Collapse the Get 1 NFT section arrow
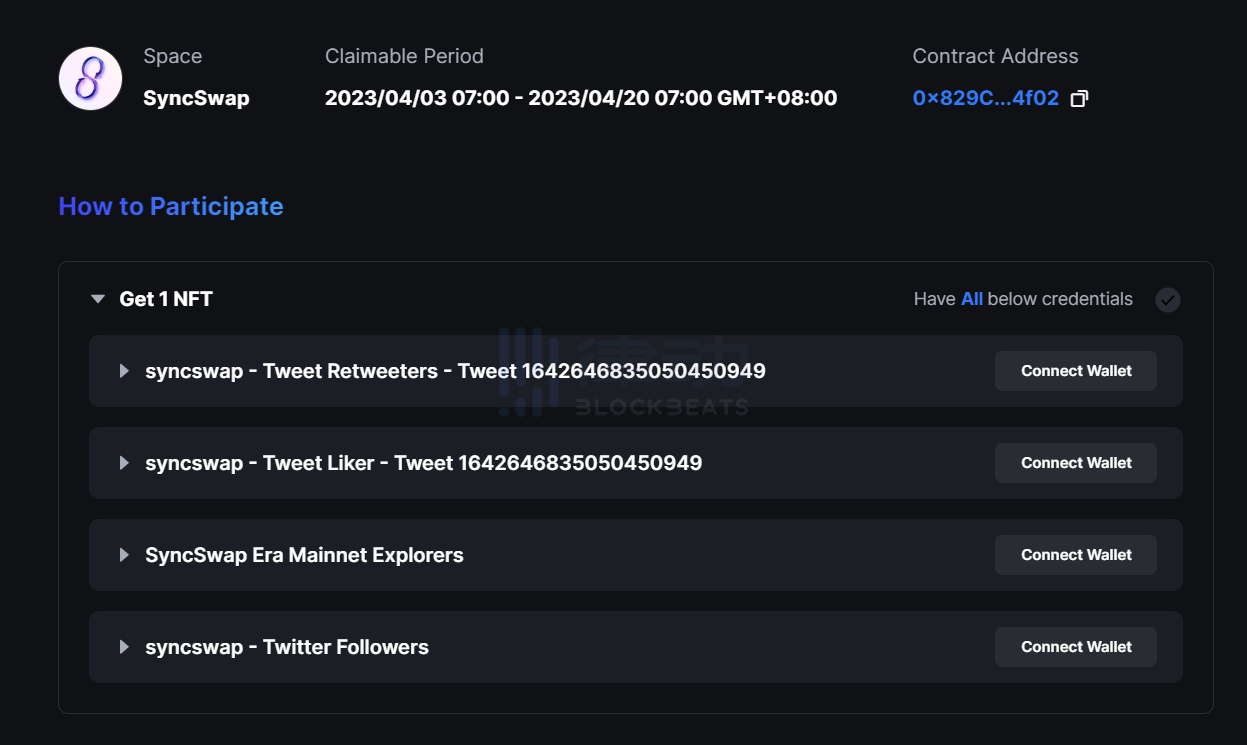This screenshot has width=1247, height=745. pyautogui.click(x=98, y=299)
